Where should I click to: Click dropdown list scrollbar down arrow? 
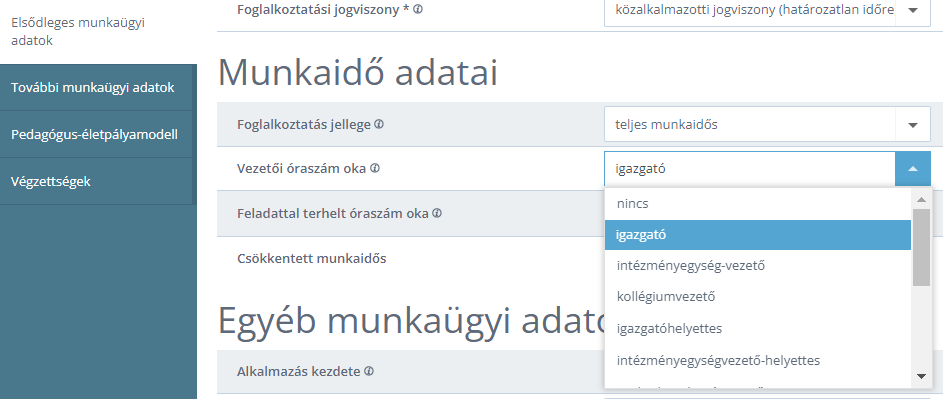click(921, 376)
